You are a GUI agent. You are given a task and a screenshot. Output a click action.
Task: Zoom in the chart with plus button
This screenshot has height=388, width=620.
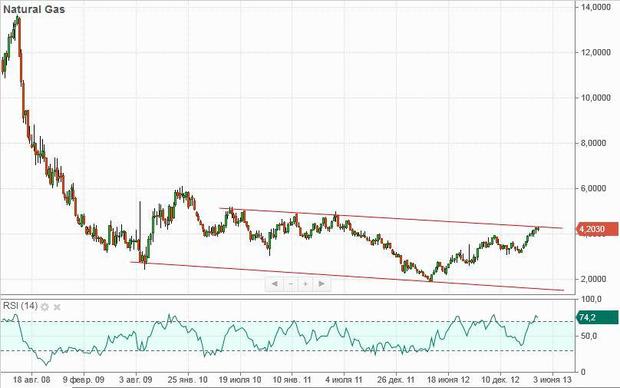pos(306,284)
